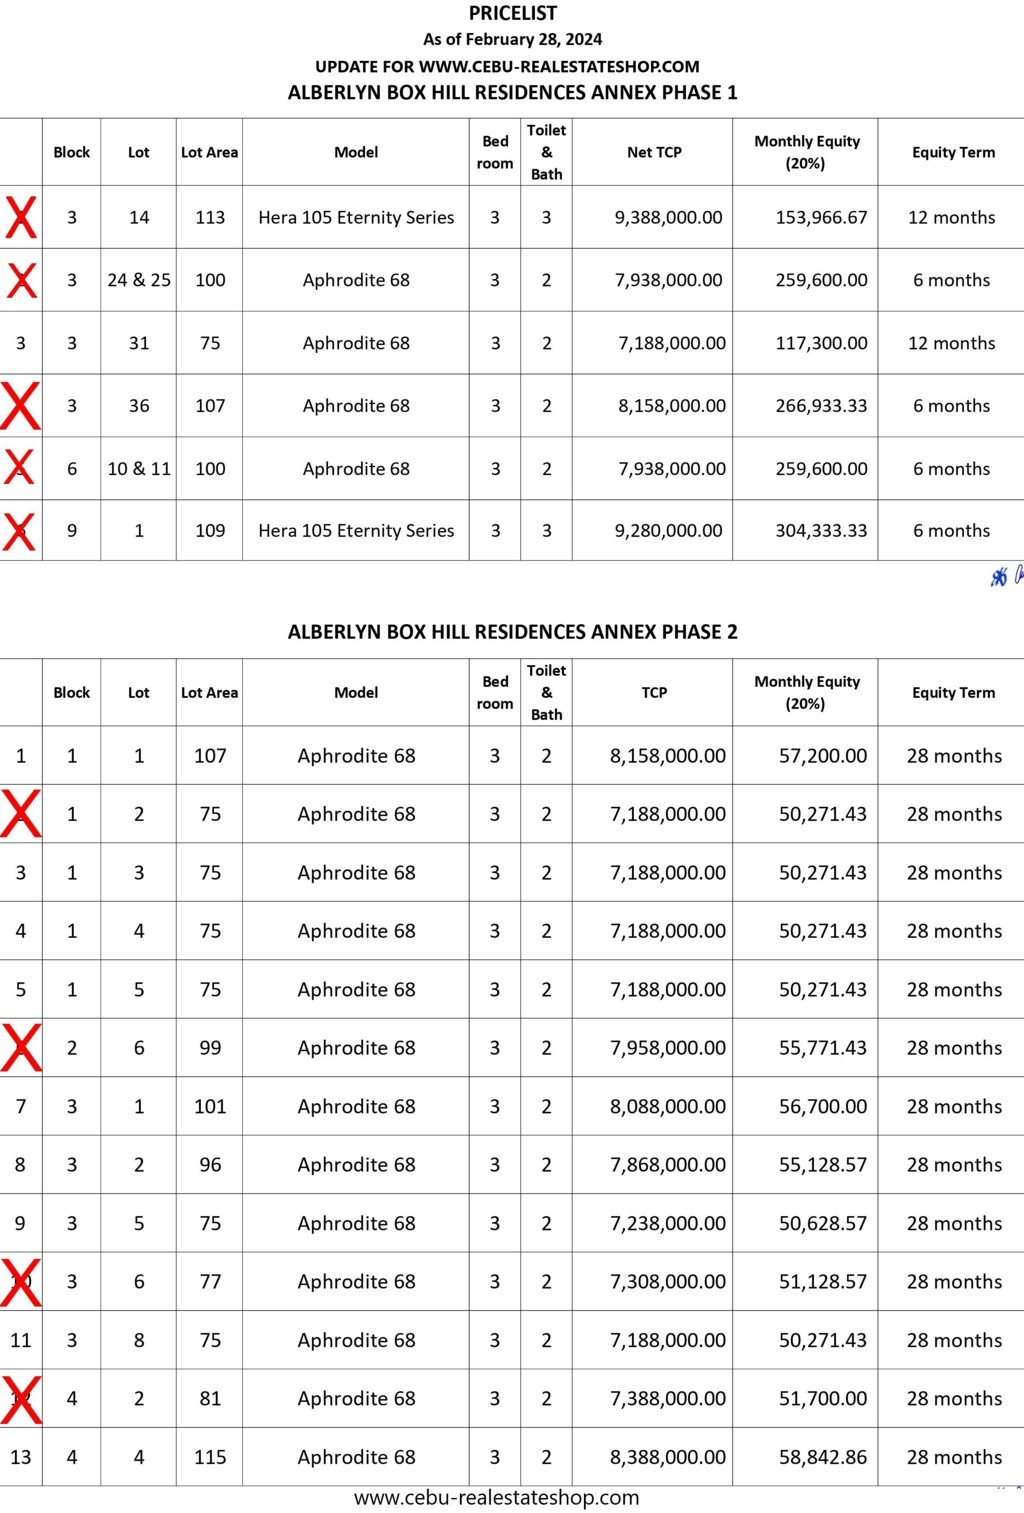The image size is (1024, 1513).
Task: Click the 8,388,000.00 TCP cell
Action: point(668,1457)
